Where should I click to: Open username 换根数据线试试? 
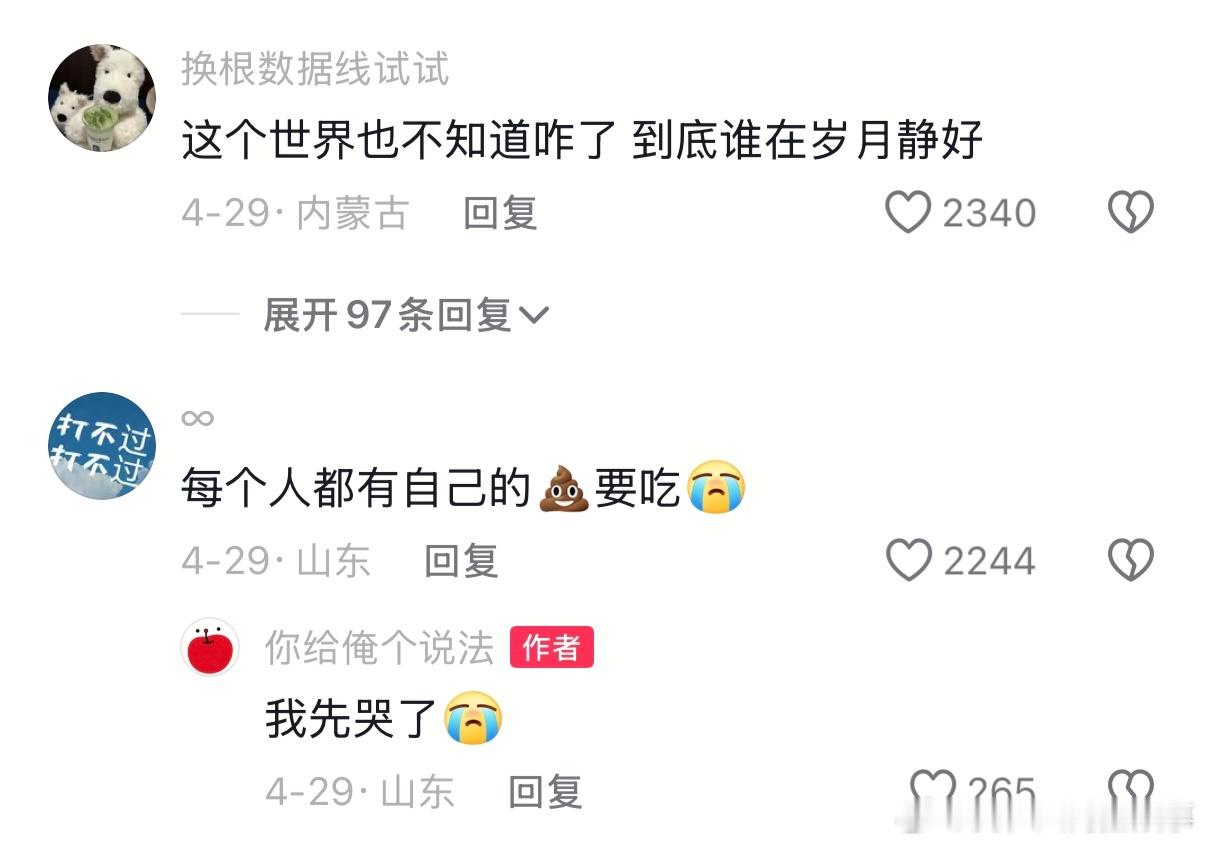tap(315, 69)
